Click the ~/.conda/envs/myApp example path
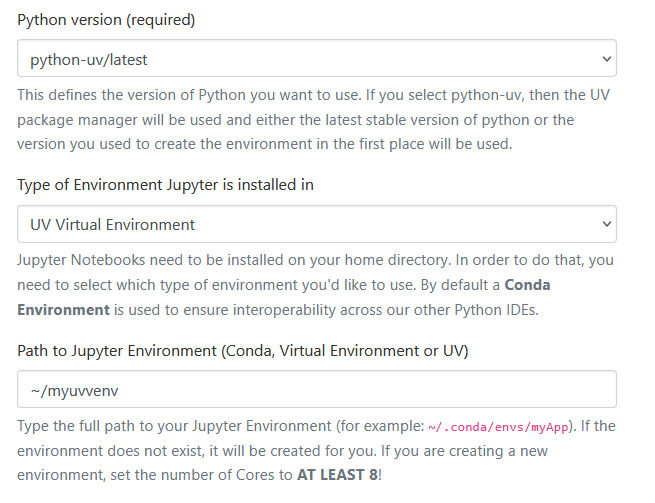 pyautogui.click(x=498, y=427)
